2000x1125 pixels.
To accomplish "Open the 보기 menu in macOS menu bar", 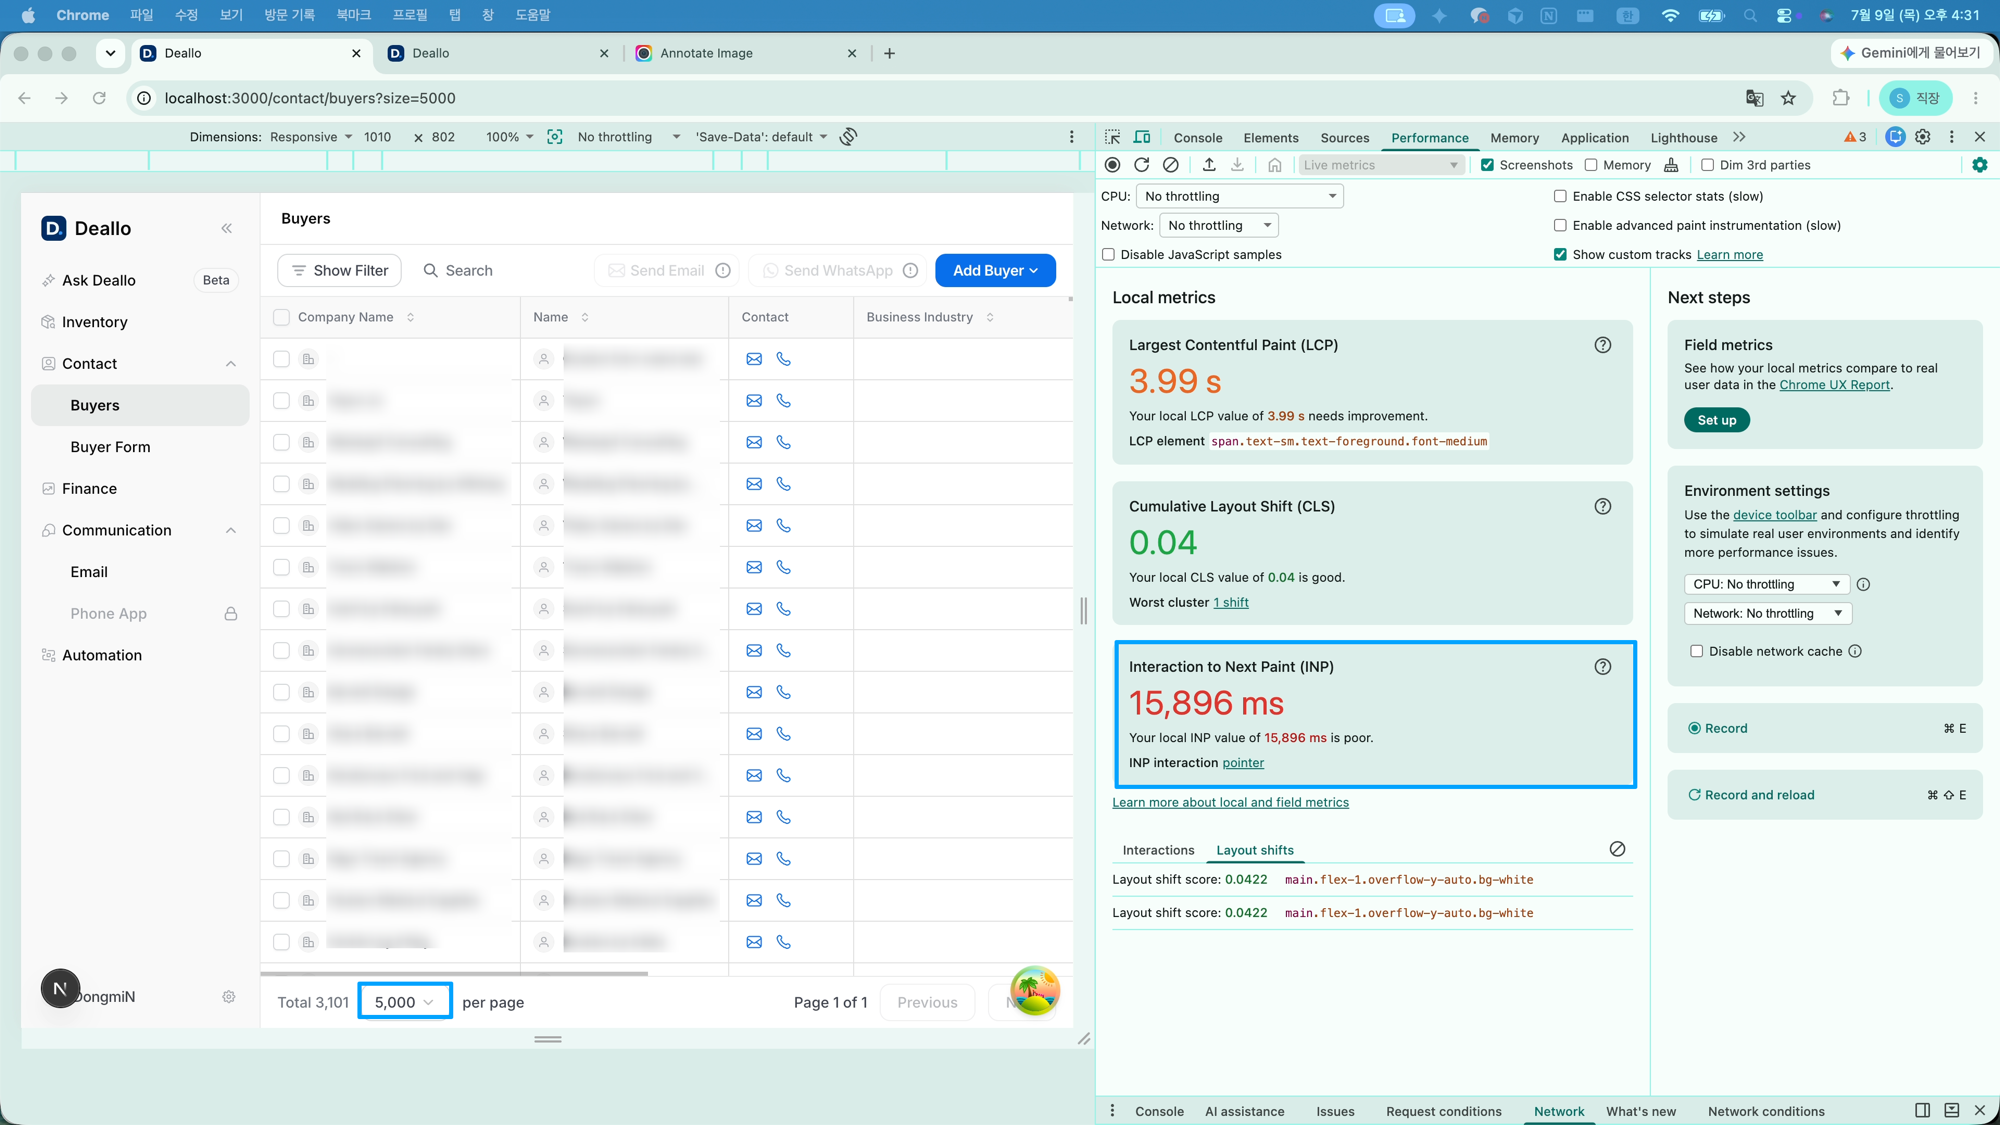I will tap(231, 15).
